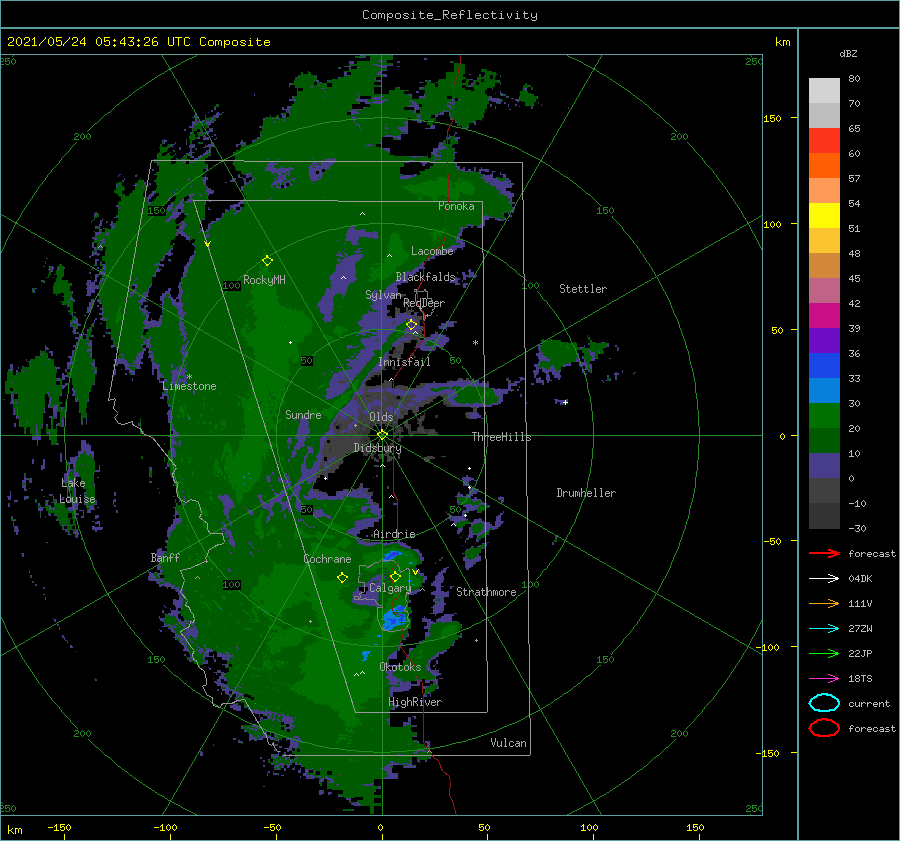Click the red forecast arrow in the legend

(824, 553)
